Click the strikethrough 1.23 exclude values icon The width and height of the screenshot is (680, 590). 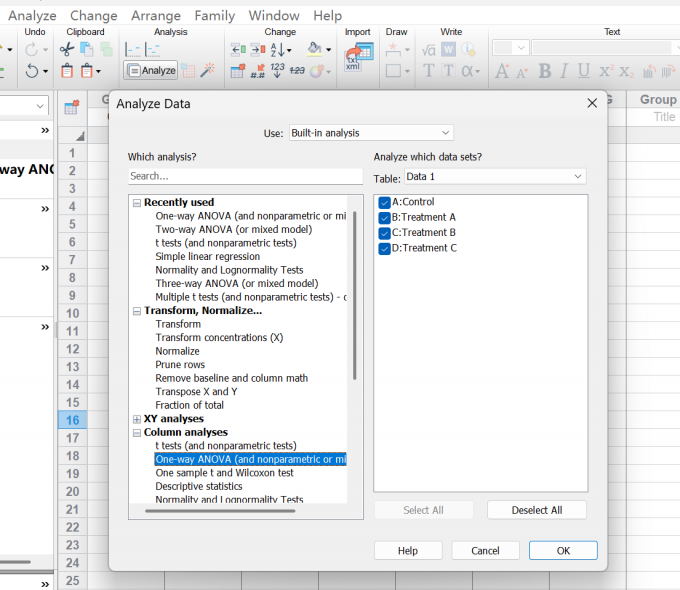pyautogui.click(x=297, y=70)
